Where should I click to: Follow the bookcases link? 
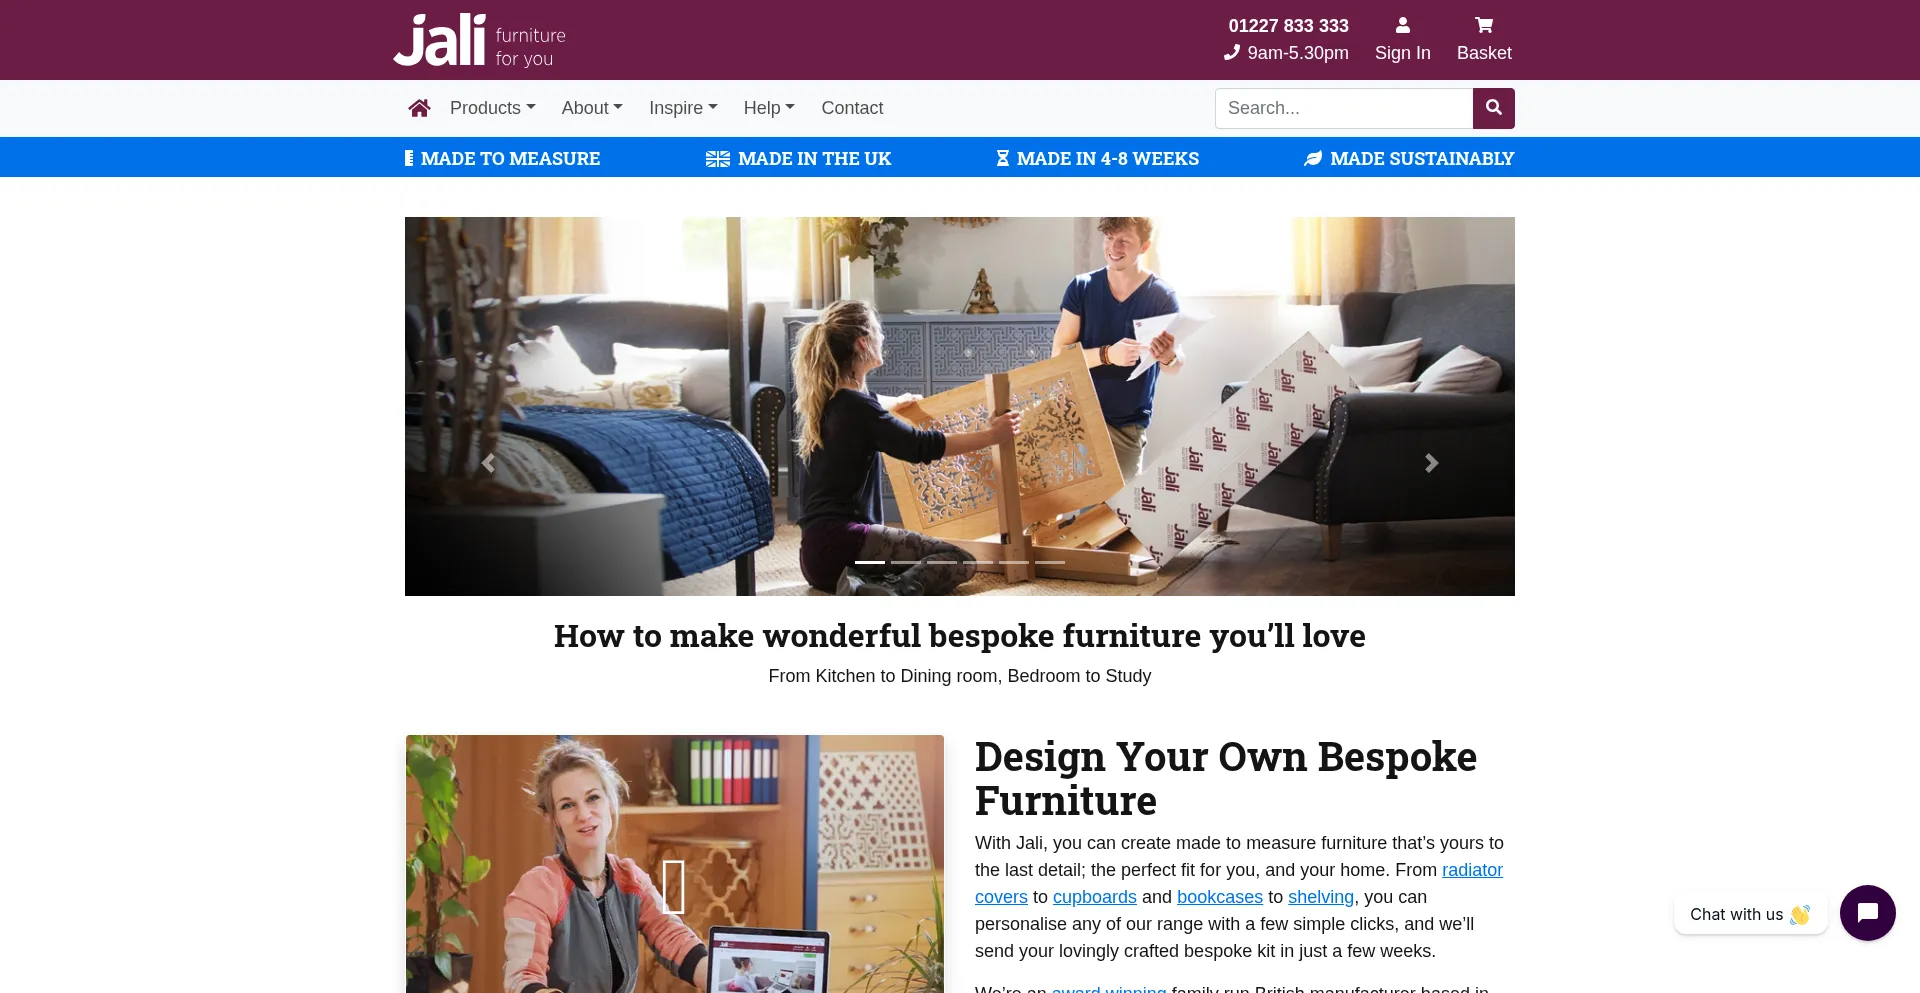1219,897
